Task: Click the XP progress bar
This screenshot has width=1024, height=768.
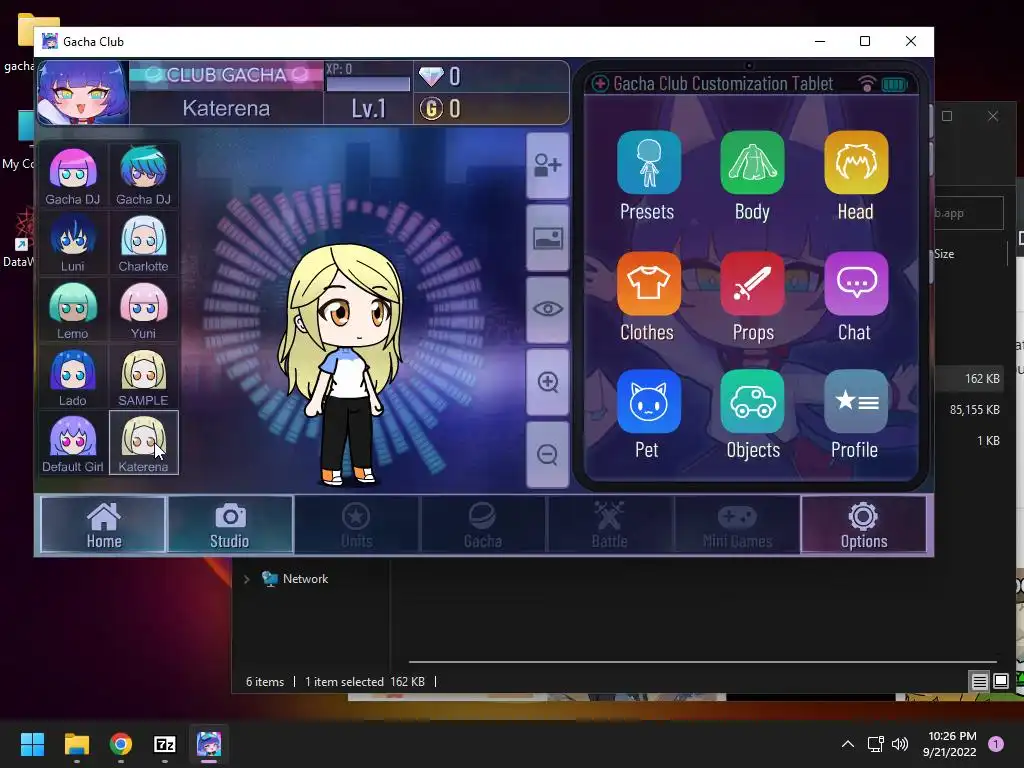Action: 368,84
